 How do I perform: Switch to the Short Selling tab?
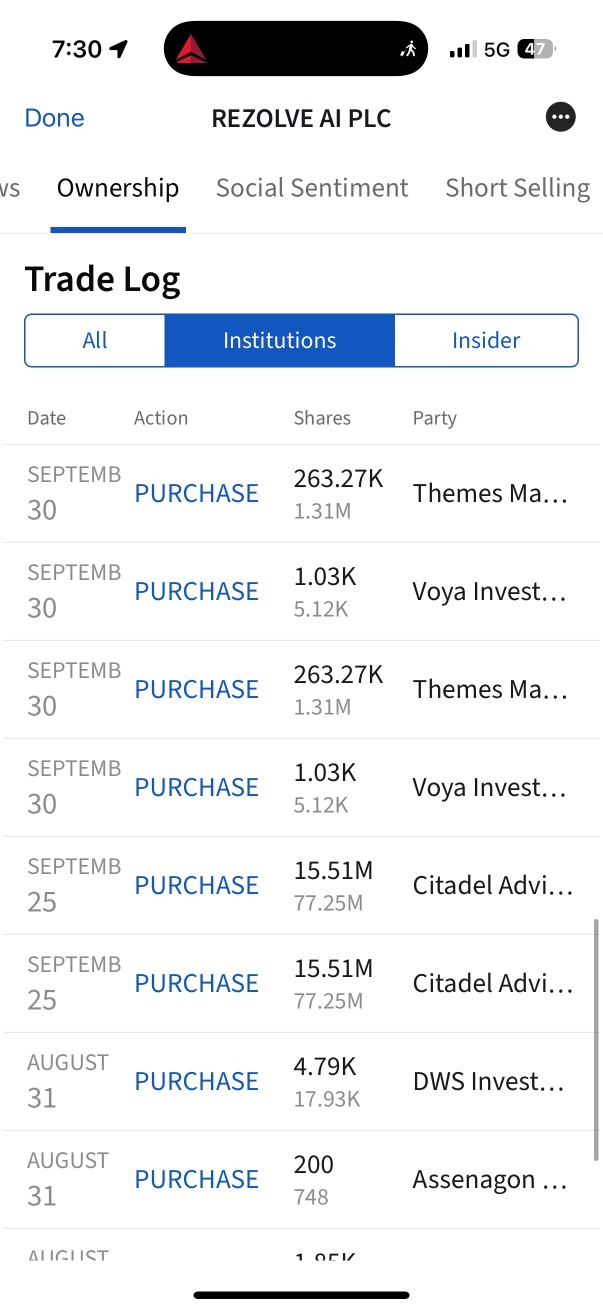point(518,188)
